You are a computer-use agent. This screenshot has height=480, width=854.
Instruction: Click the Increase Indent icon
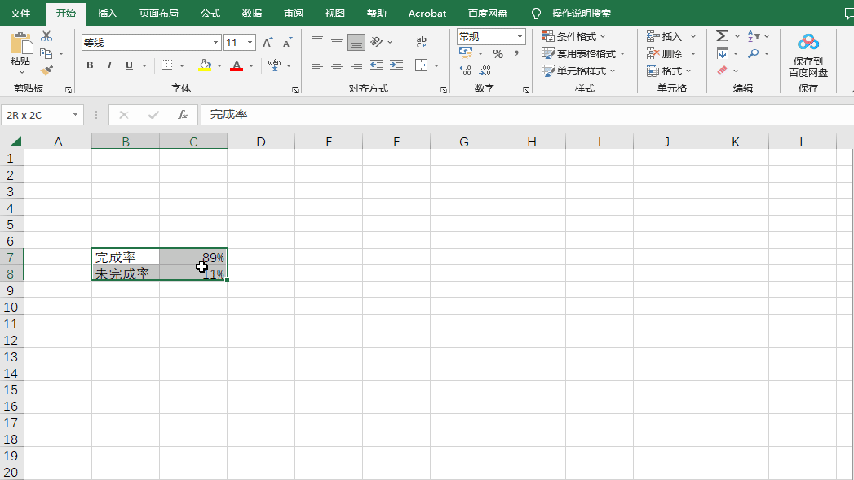click(x=398, y=66)
